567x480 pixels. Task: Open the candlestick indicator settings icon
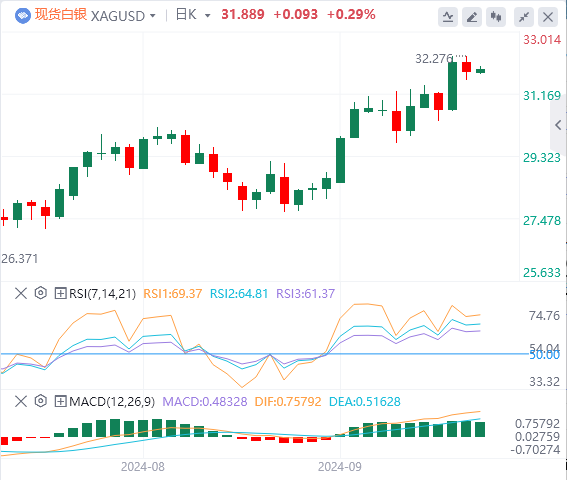click(x=496, y=17)
